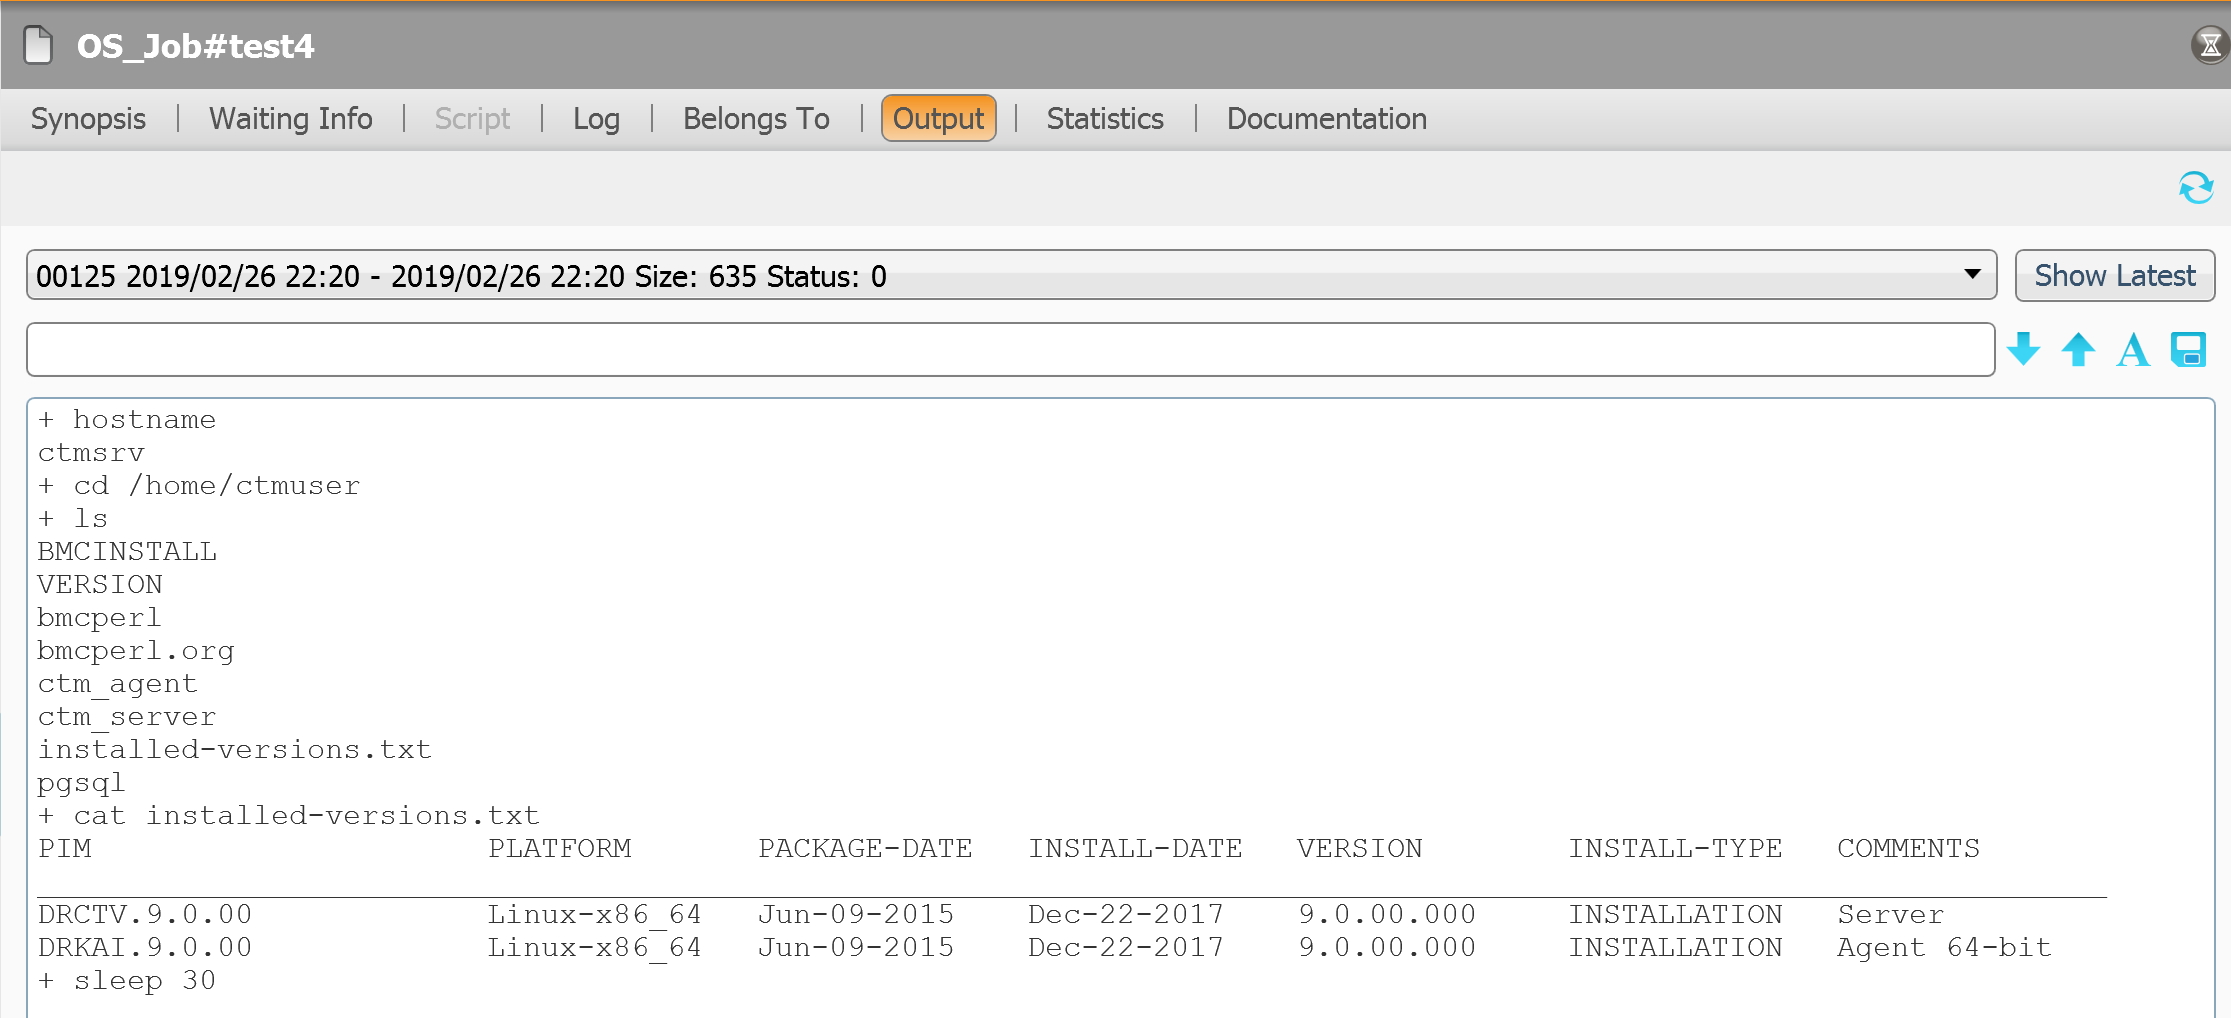The height and width of the screenshot is (1018, 2231).
Task: Click the Show Latest button
Action: click(2115, 275)
